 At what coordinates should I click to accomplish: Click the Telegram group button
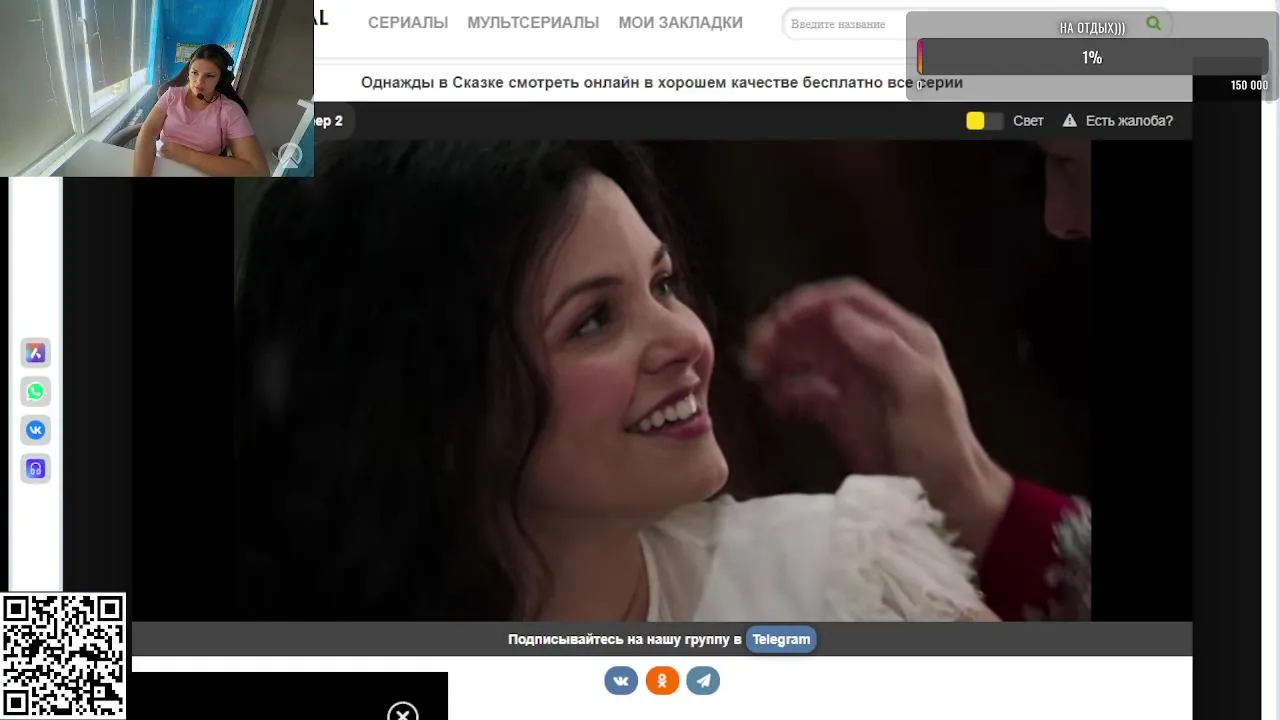click(x=781, y=640)
